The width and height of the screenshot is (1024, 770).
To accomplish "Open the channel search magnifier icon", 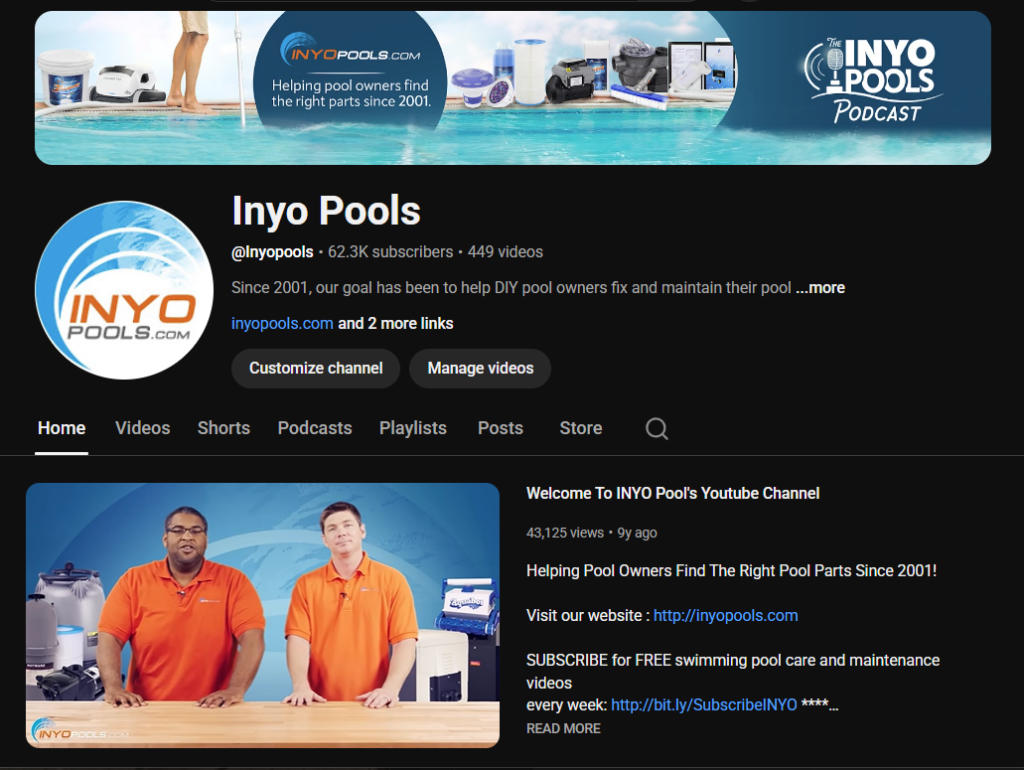I will tap(656, 428).
